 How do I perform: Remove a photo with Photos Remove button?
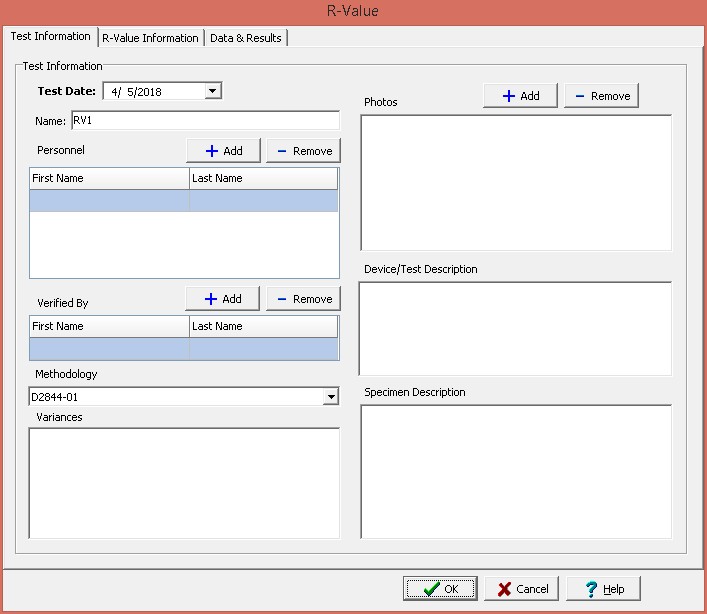click(601, 95)
